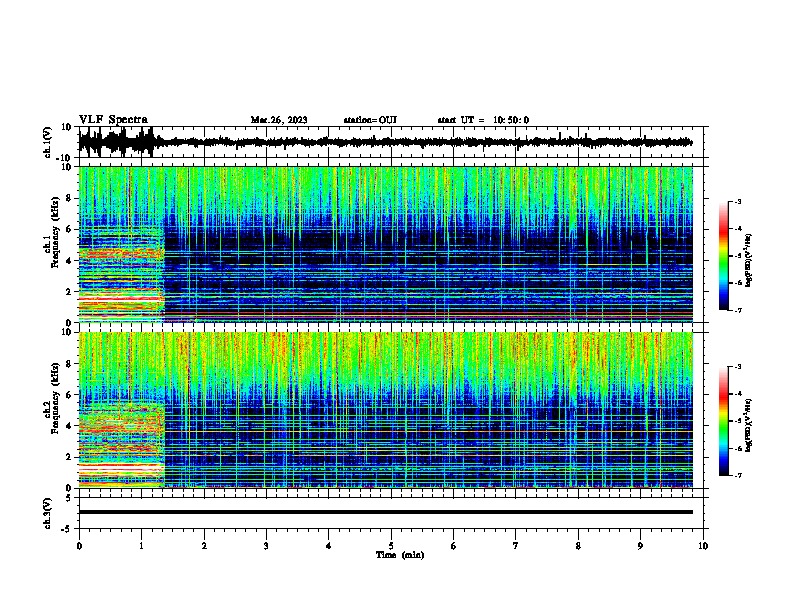Click "6" on ch.2 frequency axis
This screenshot has width=792, height=612.
pos(69,395)
